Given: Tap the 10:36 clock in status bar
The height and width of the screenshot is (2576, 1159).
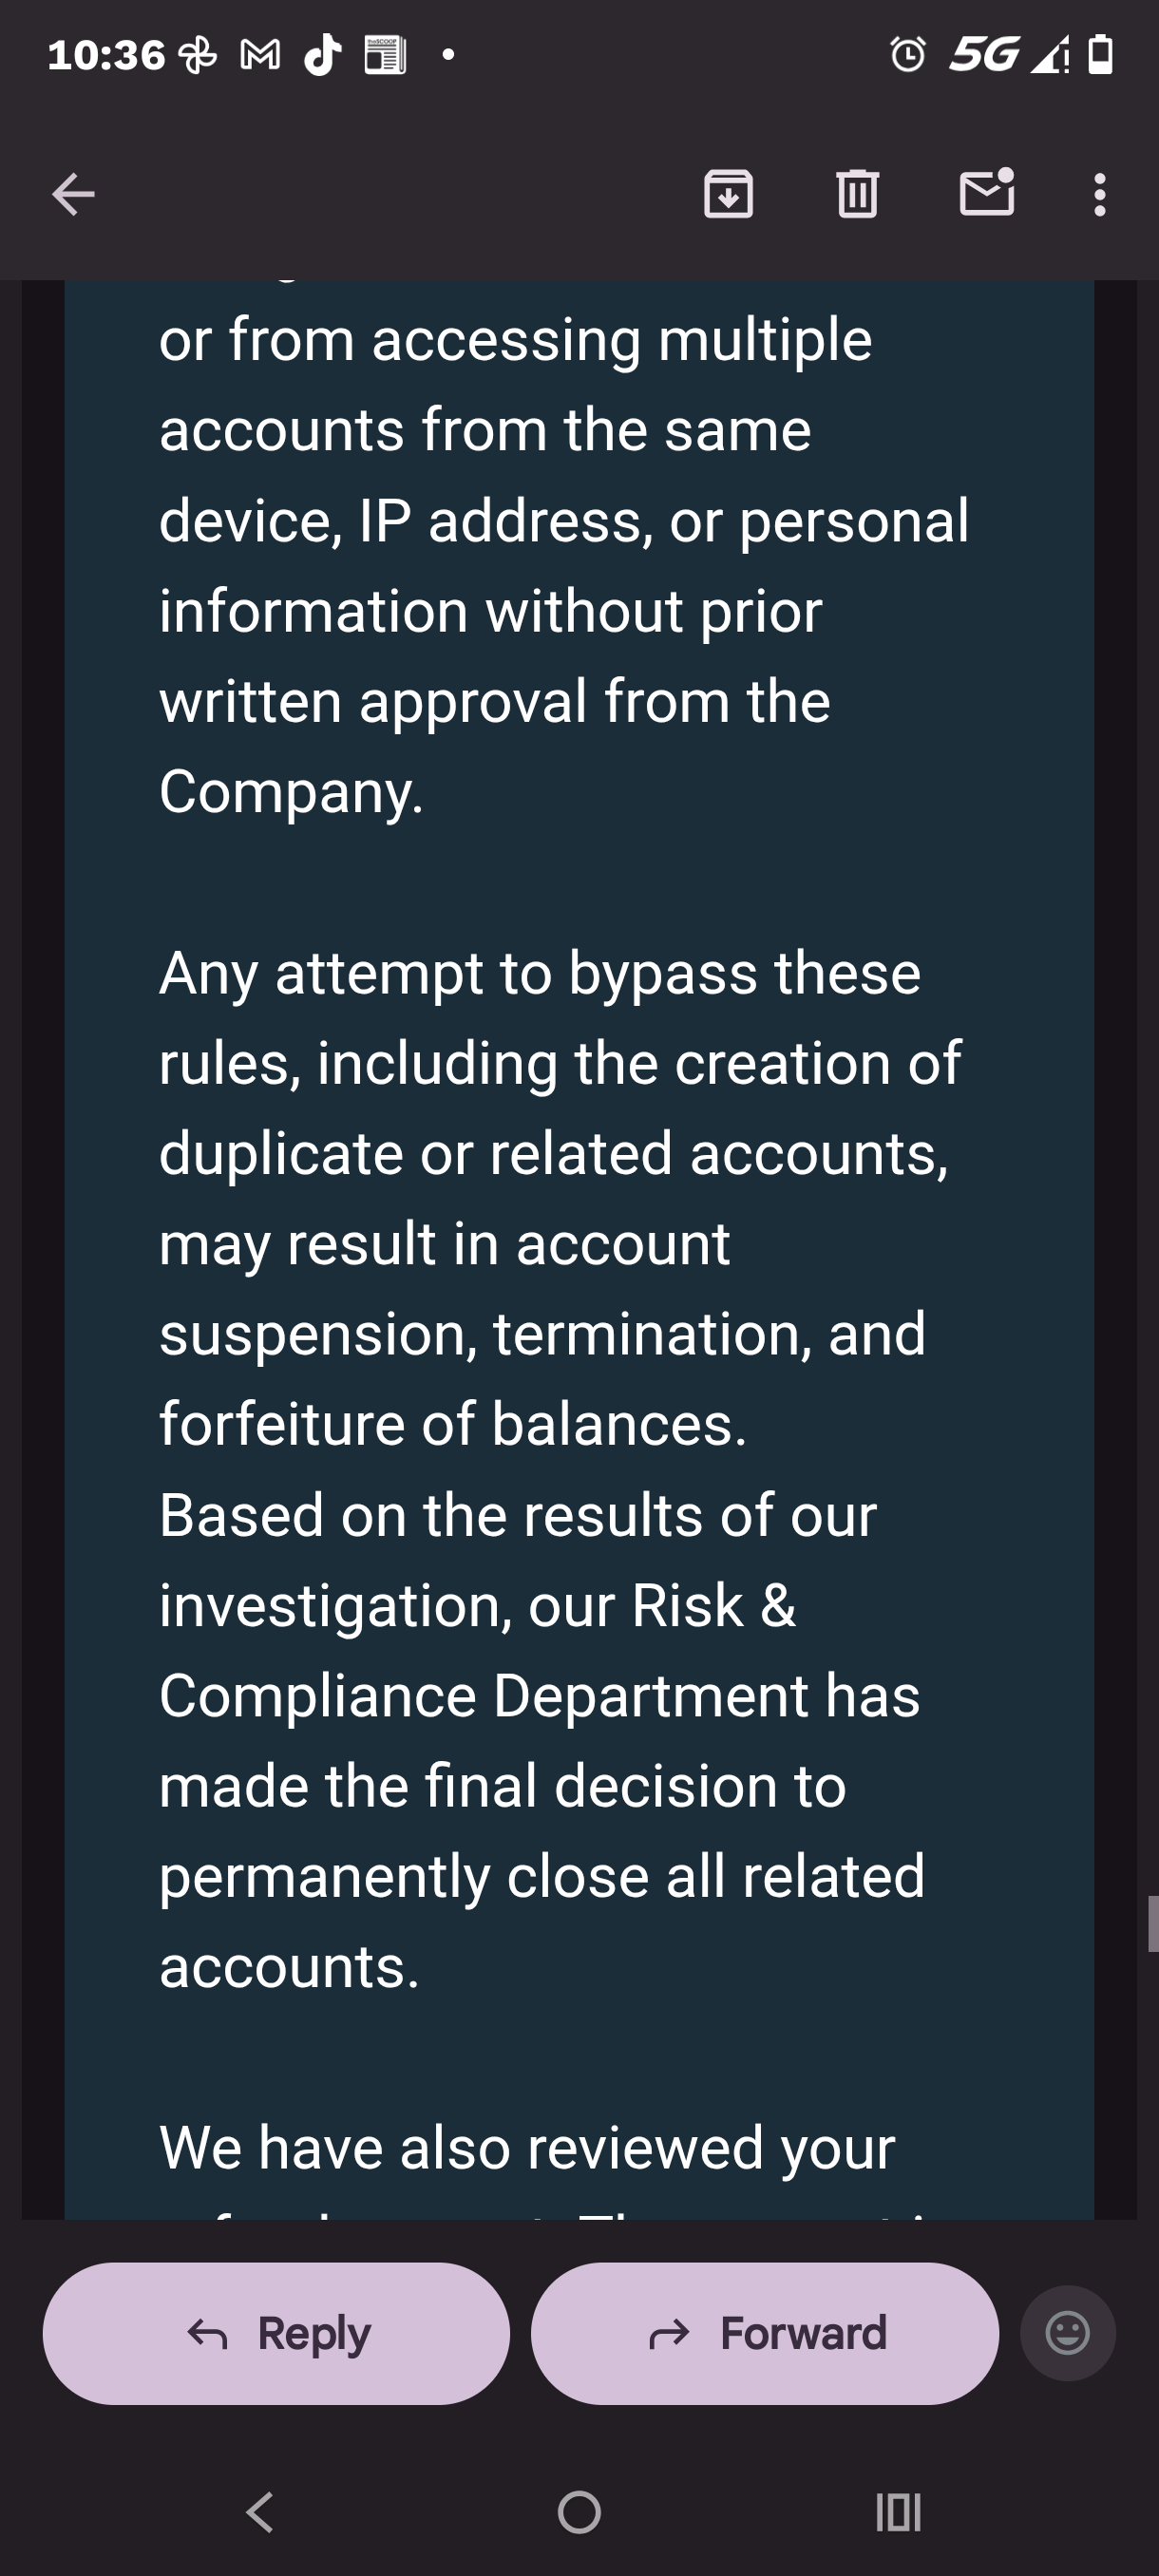Looking at the screenshot, I should click(106, 55).
